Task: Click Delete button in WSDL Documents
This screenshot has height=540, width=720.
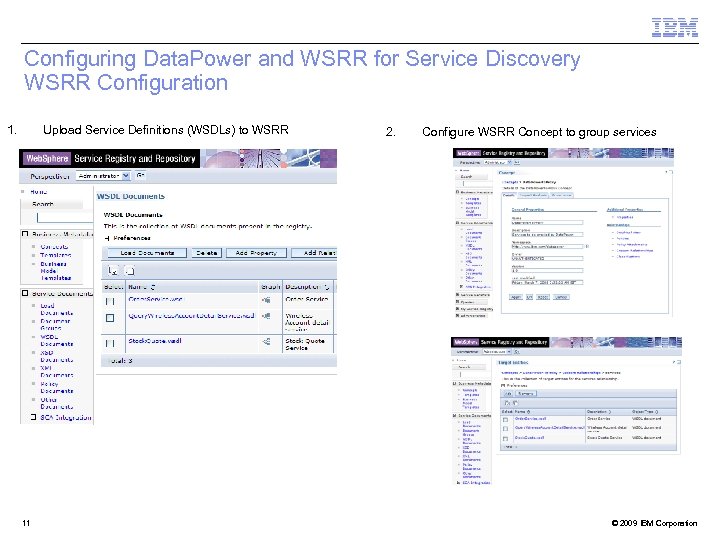Action: tap(207, 253)
